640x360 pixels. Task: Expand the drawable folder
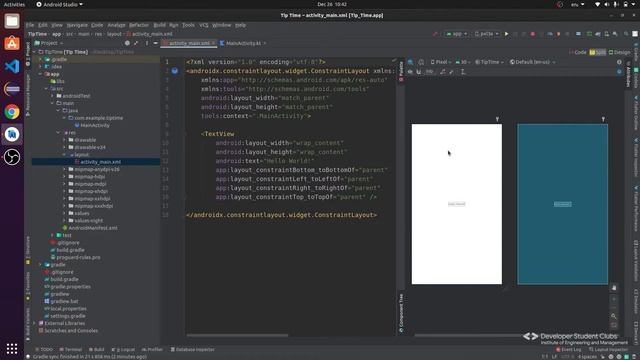pos(64,140)
